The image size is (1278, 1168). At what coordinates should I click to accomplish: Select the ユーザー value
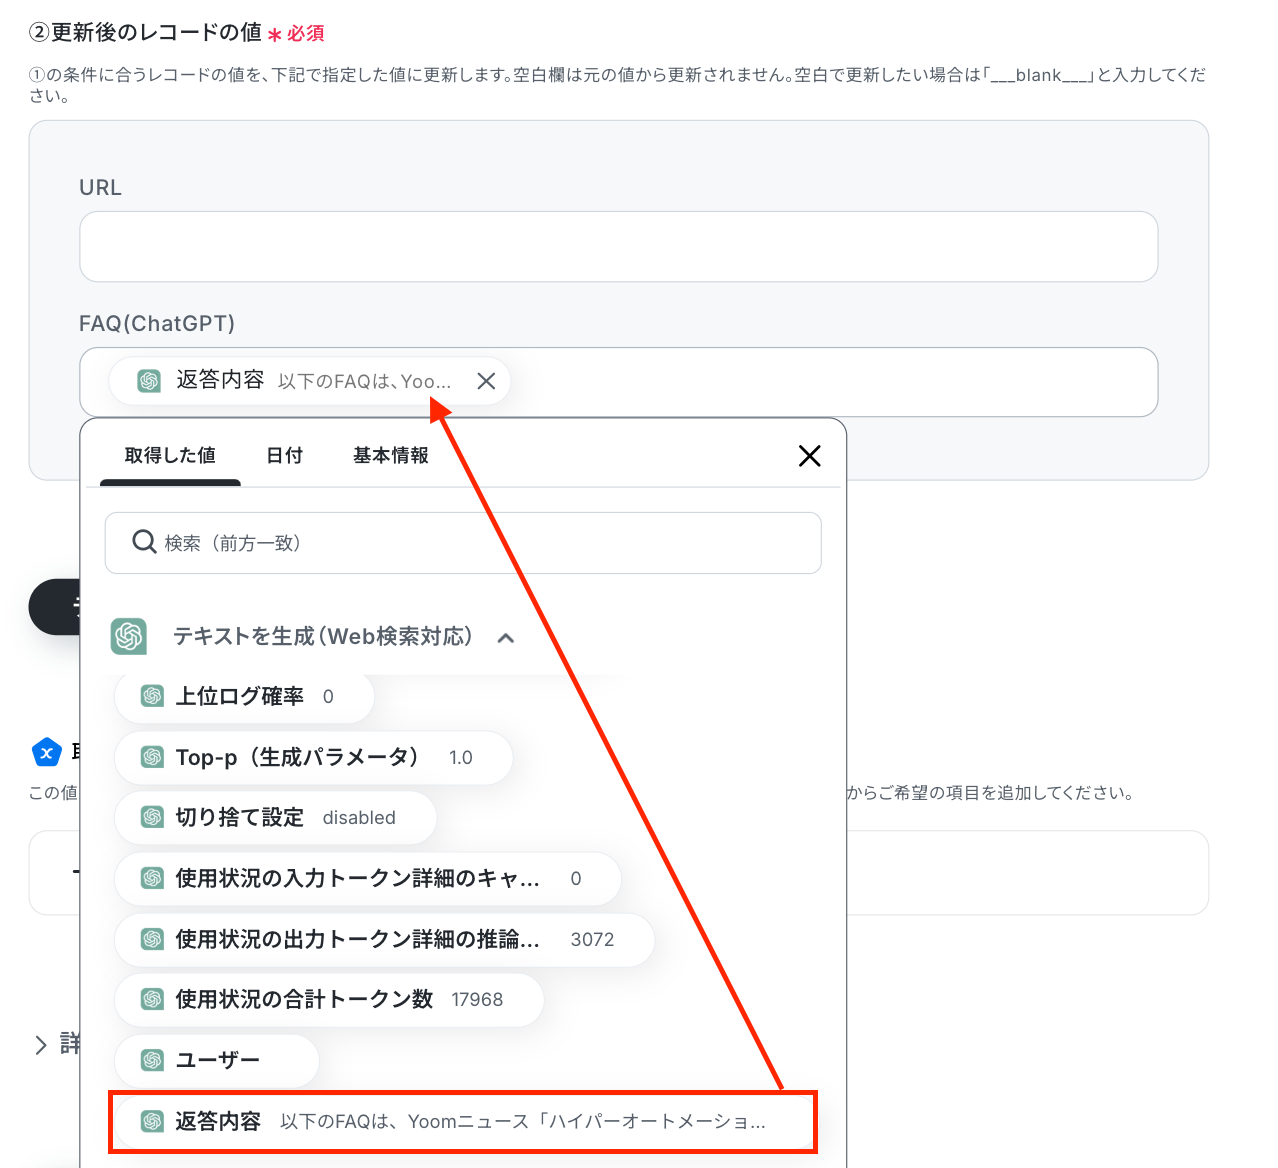click(x=216, y=1061)
